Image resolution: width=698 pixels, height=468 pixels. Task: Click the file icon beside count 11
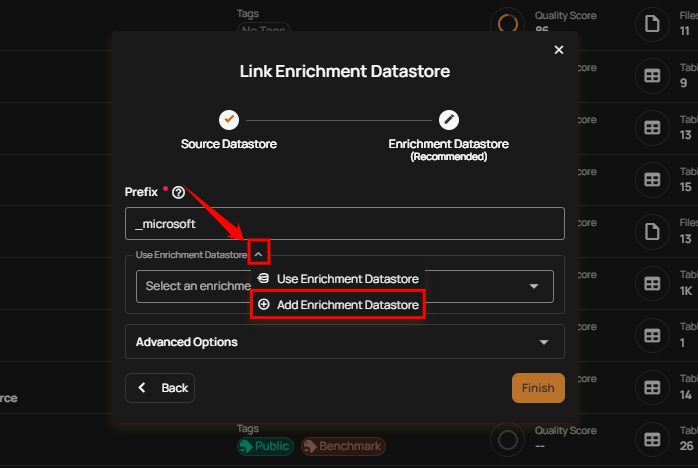652,23
